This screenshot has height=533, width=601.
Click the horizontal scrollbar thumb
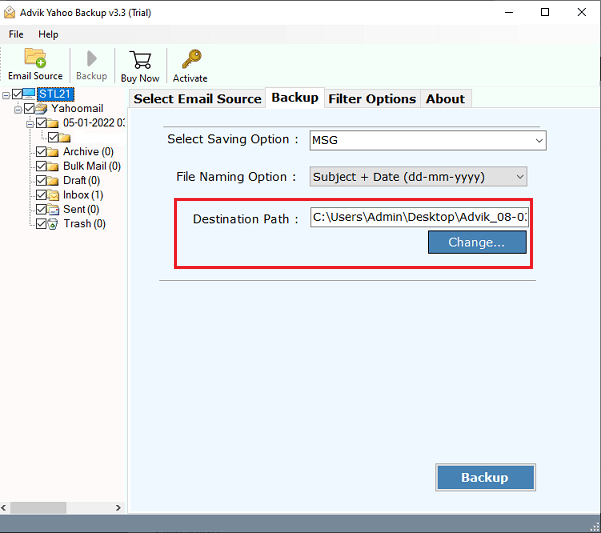coord(38,508)
